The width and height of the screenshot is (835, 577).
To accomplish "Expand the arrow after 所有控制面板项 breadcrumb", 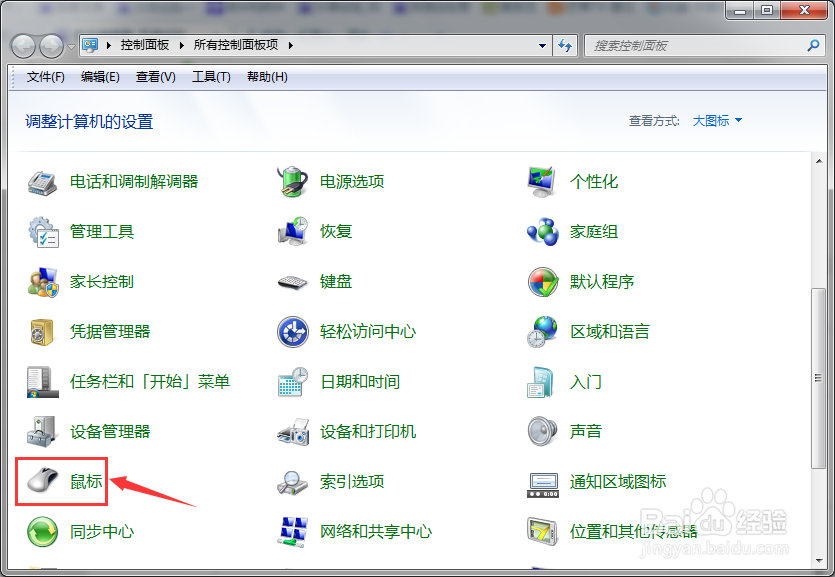I will point(291,45).
